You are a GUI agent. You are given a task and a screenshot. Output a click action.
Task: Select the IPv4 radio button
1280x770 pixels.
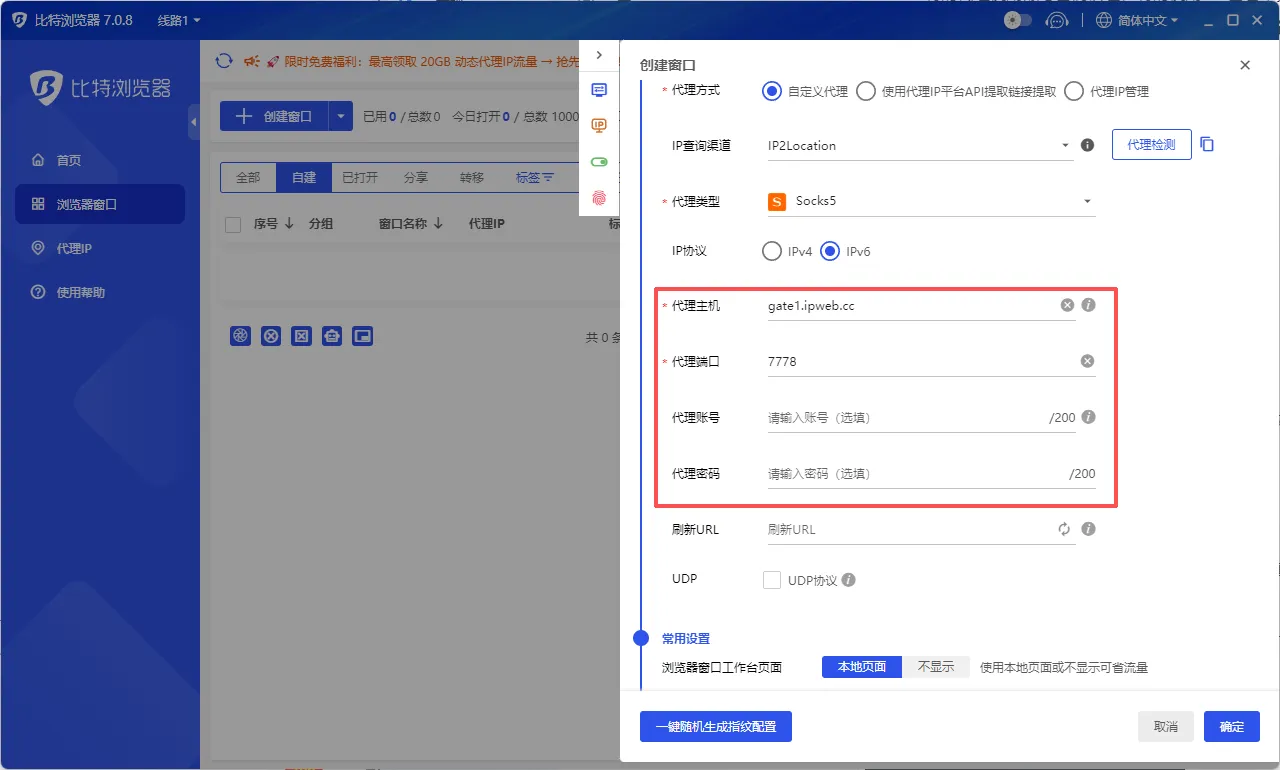(771, 251)
